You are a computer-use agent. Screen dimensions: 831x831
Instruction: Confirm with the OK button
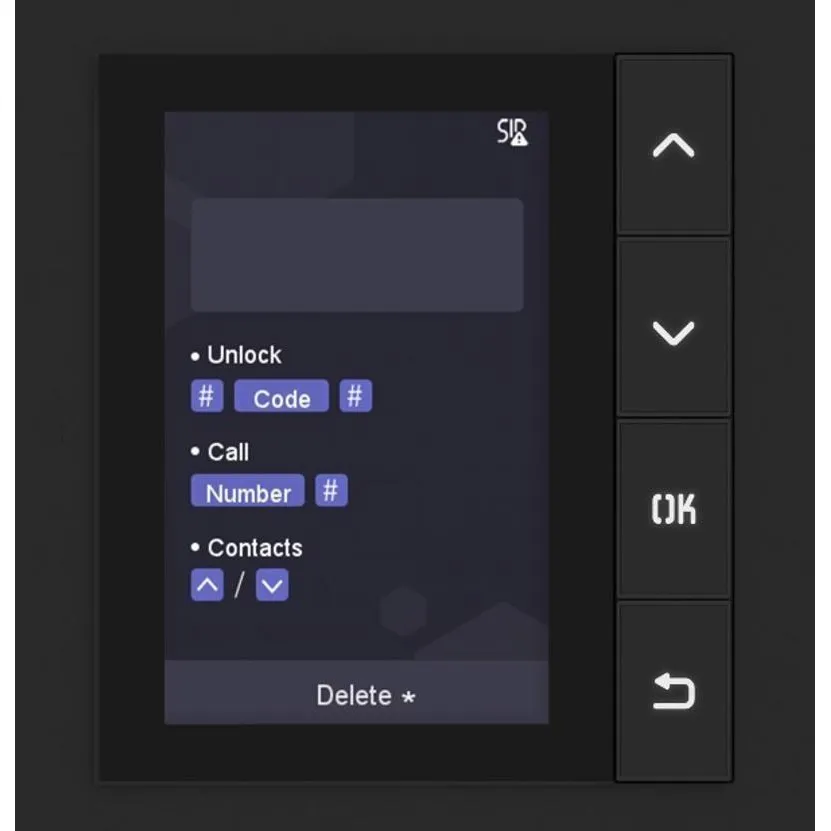(x=674, y=509)
